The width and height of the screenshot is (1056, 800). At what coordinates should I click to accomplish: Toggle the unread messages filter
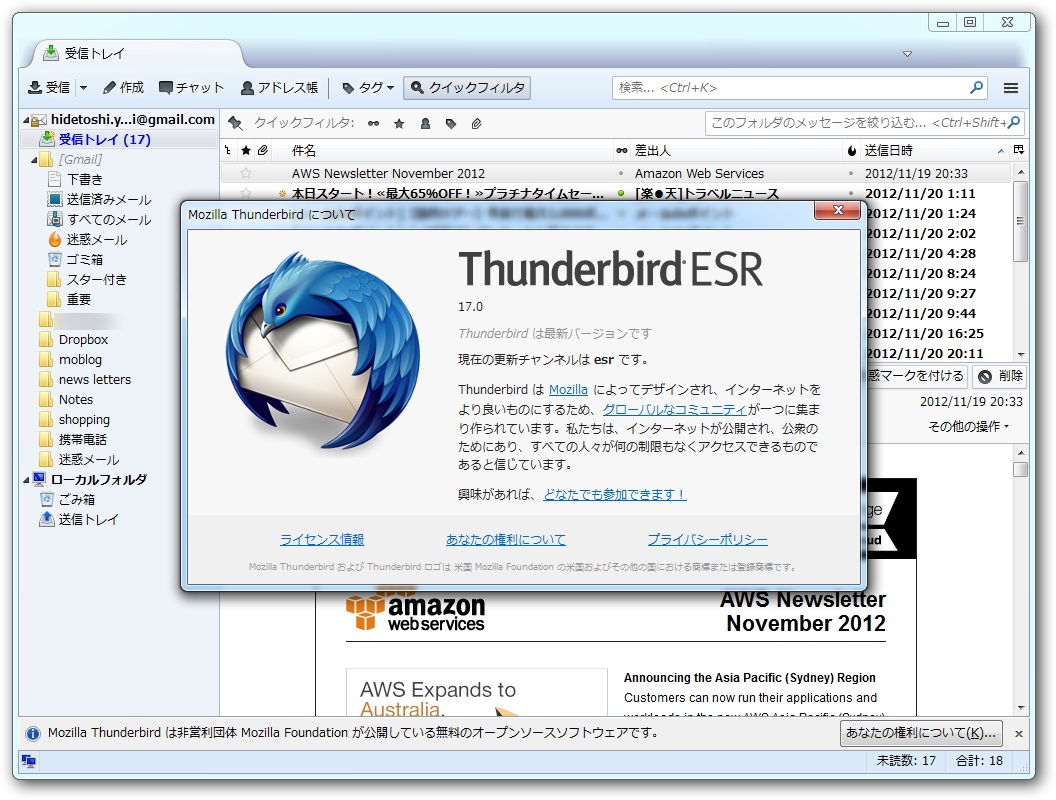pos(373,122)
